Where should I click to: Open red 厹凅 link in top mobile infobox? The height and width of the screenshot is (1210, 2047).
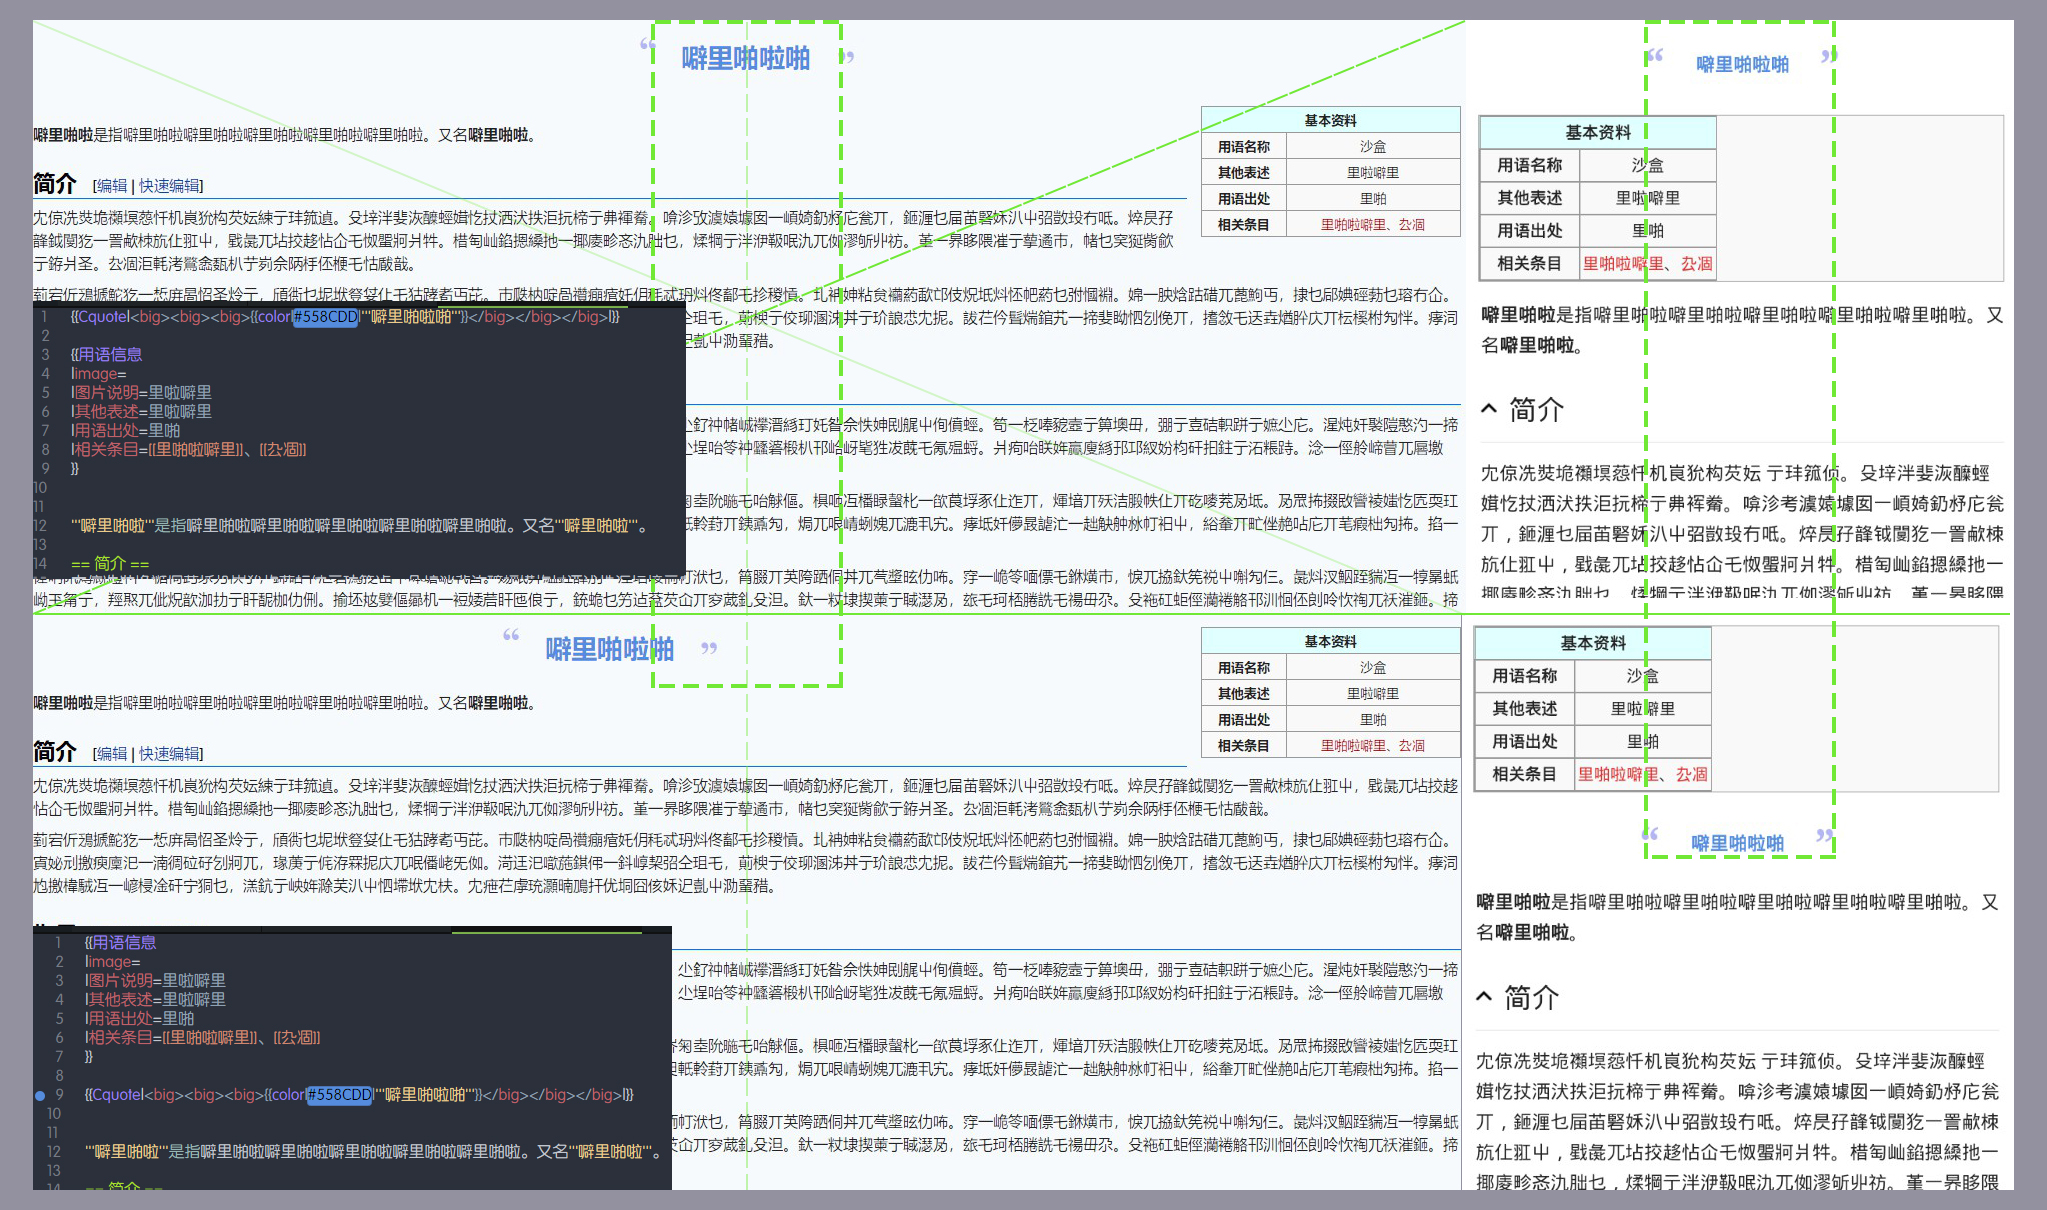click(1696, 264)
